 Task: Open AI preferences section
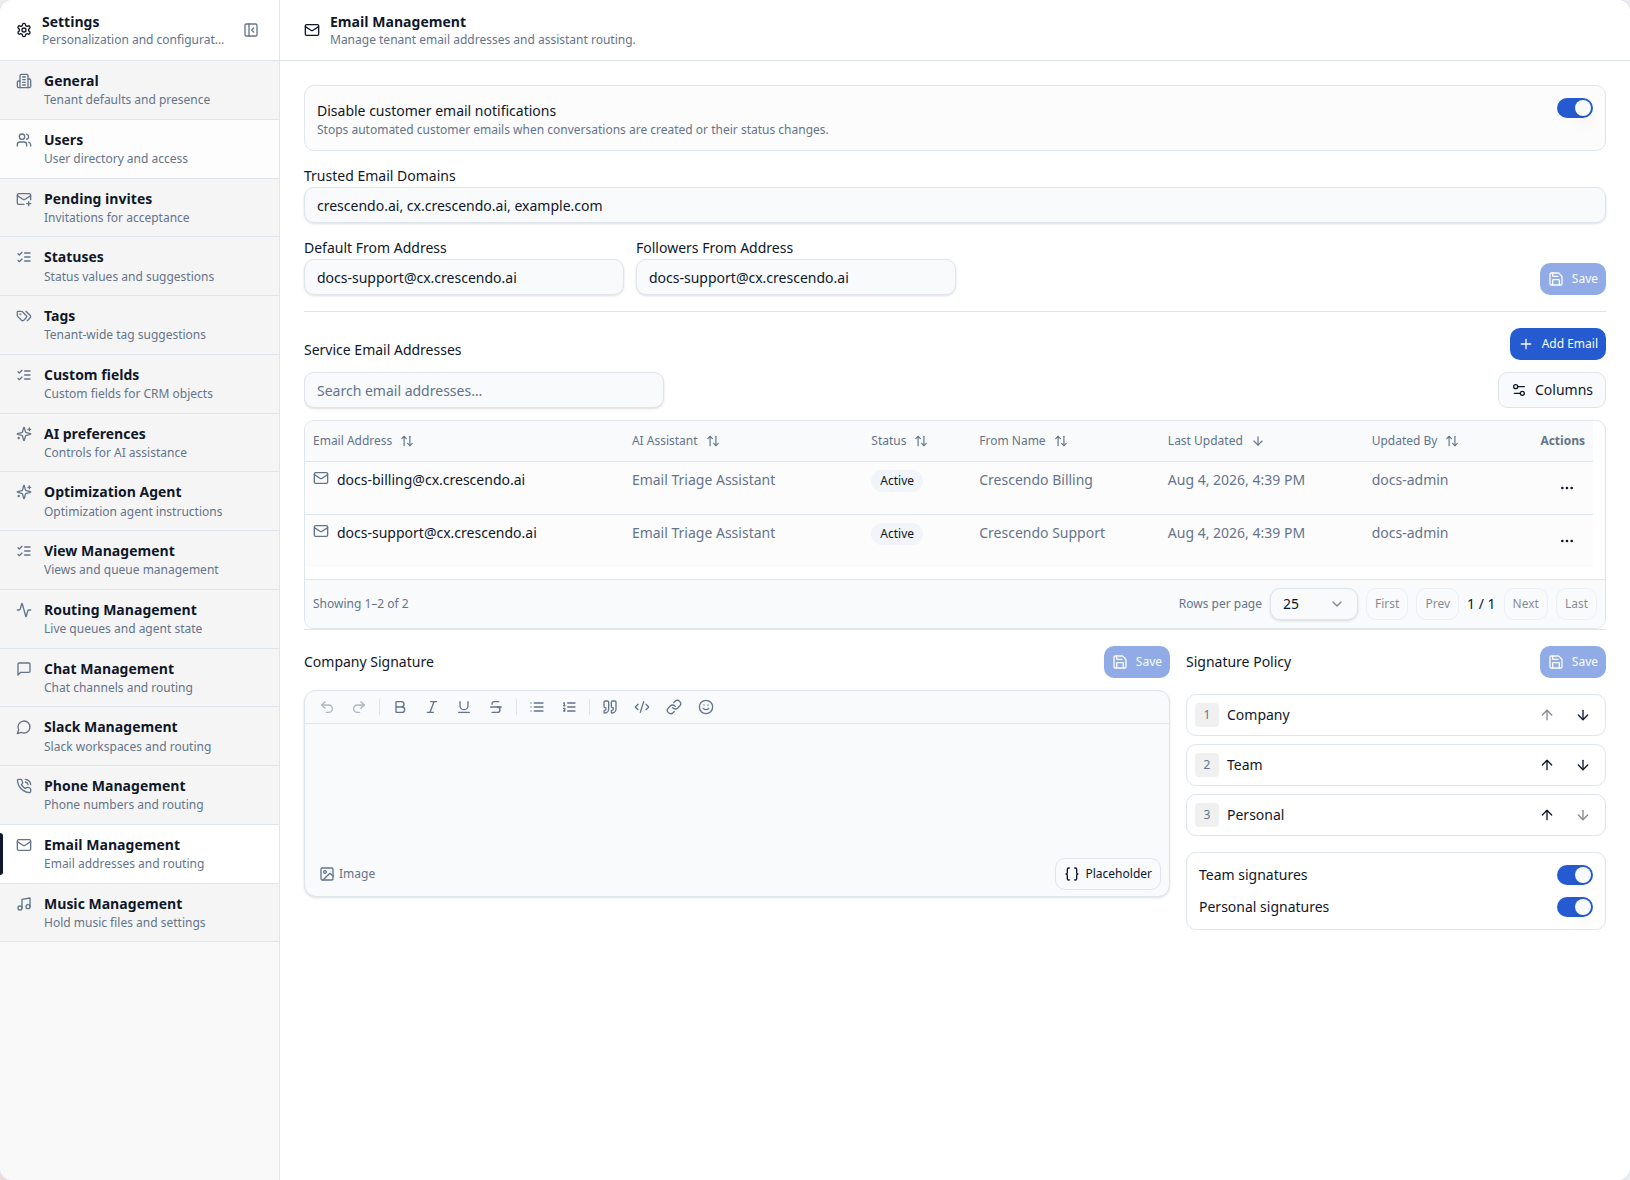(140, 443)
